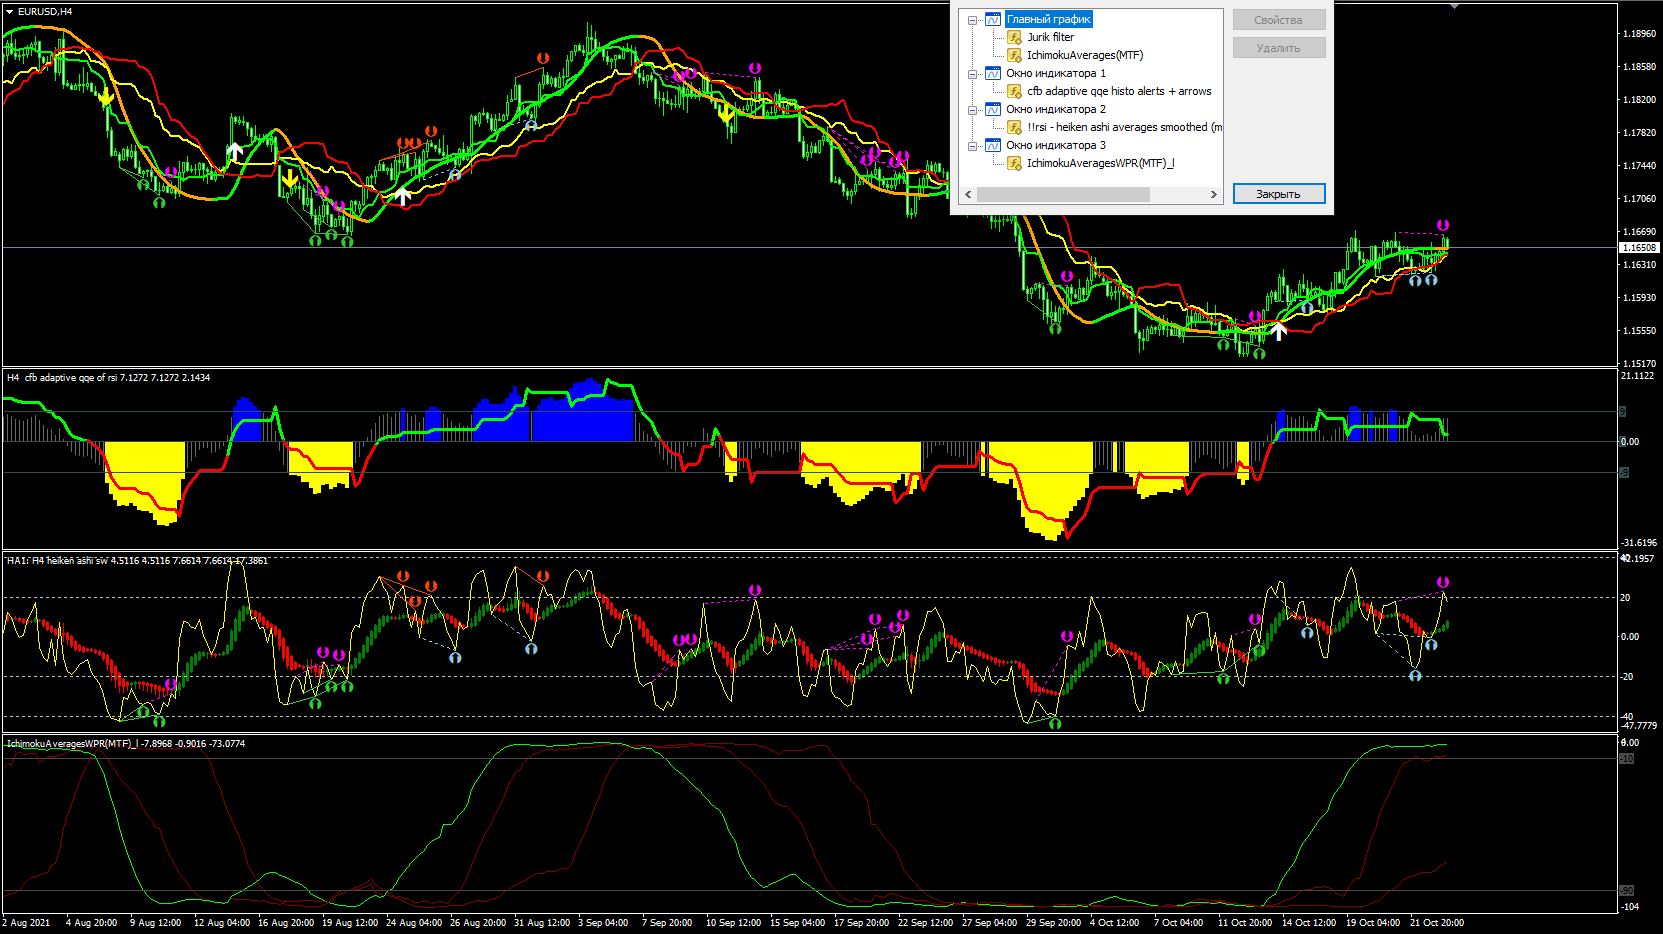Click the Окно индикатора 3 window icon

point(993,145)
